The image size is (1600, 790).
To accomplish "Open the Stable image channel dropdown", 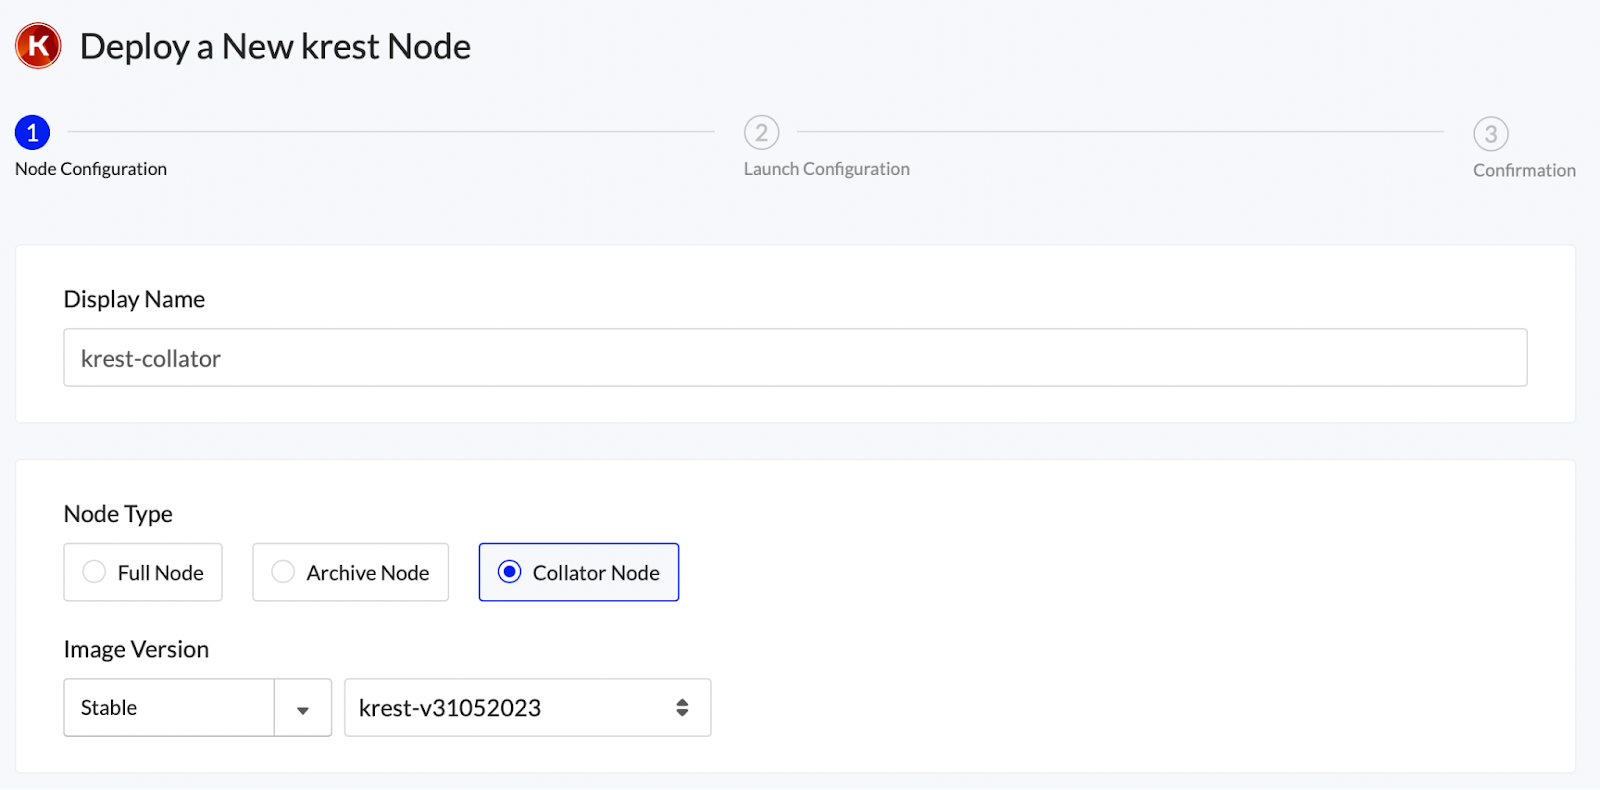I will (170, 708).
